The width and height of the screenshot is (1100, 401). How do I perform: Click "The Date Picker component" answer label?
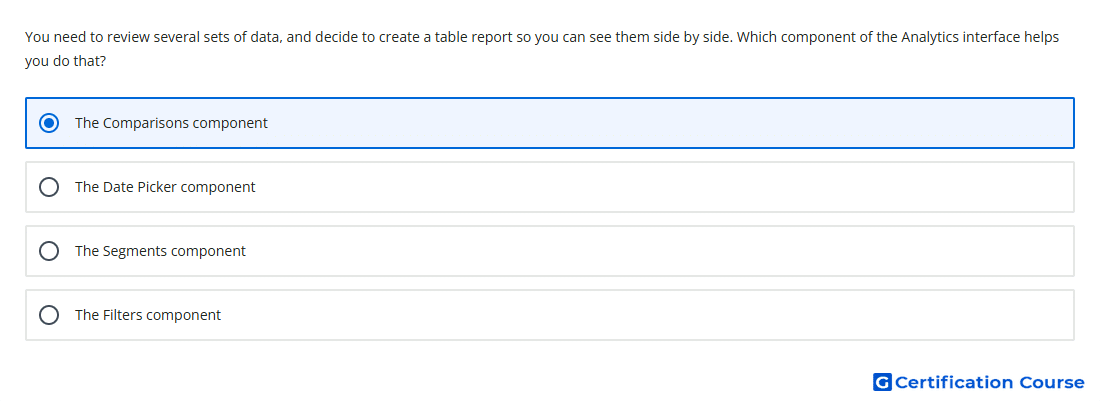165,187
